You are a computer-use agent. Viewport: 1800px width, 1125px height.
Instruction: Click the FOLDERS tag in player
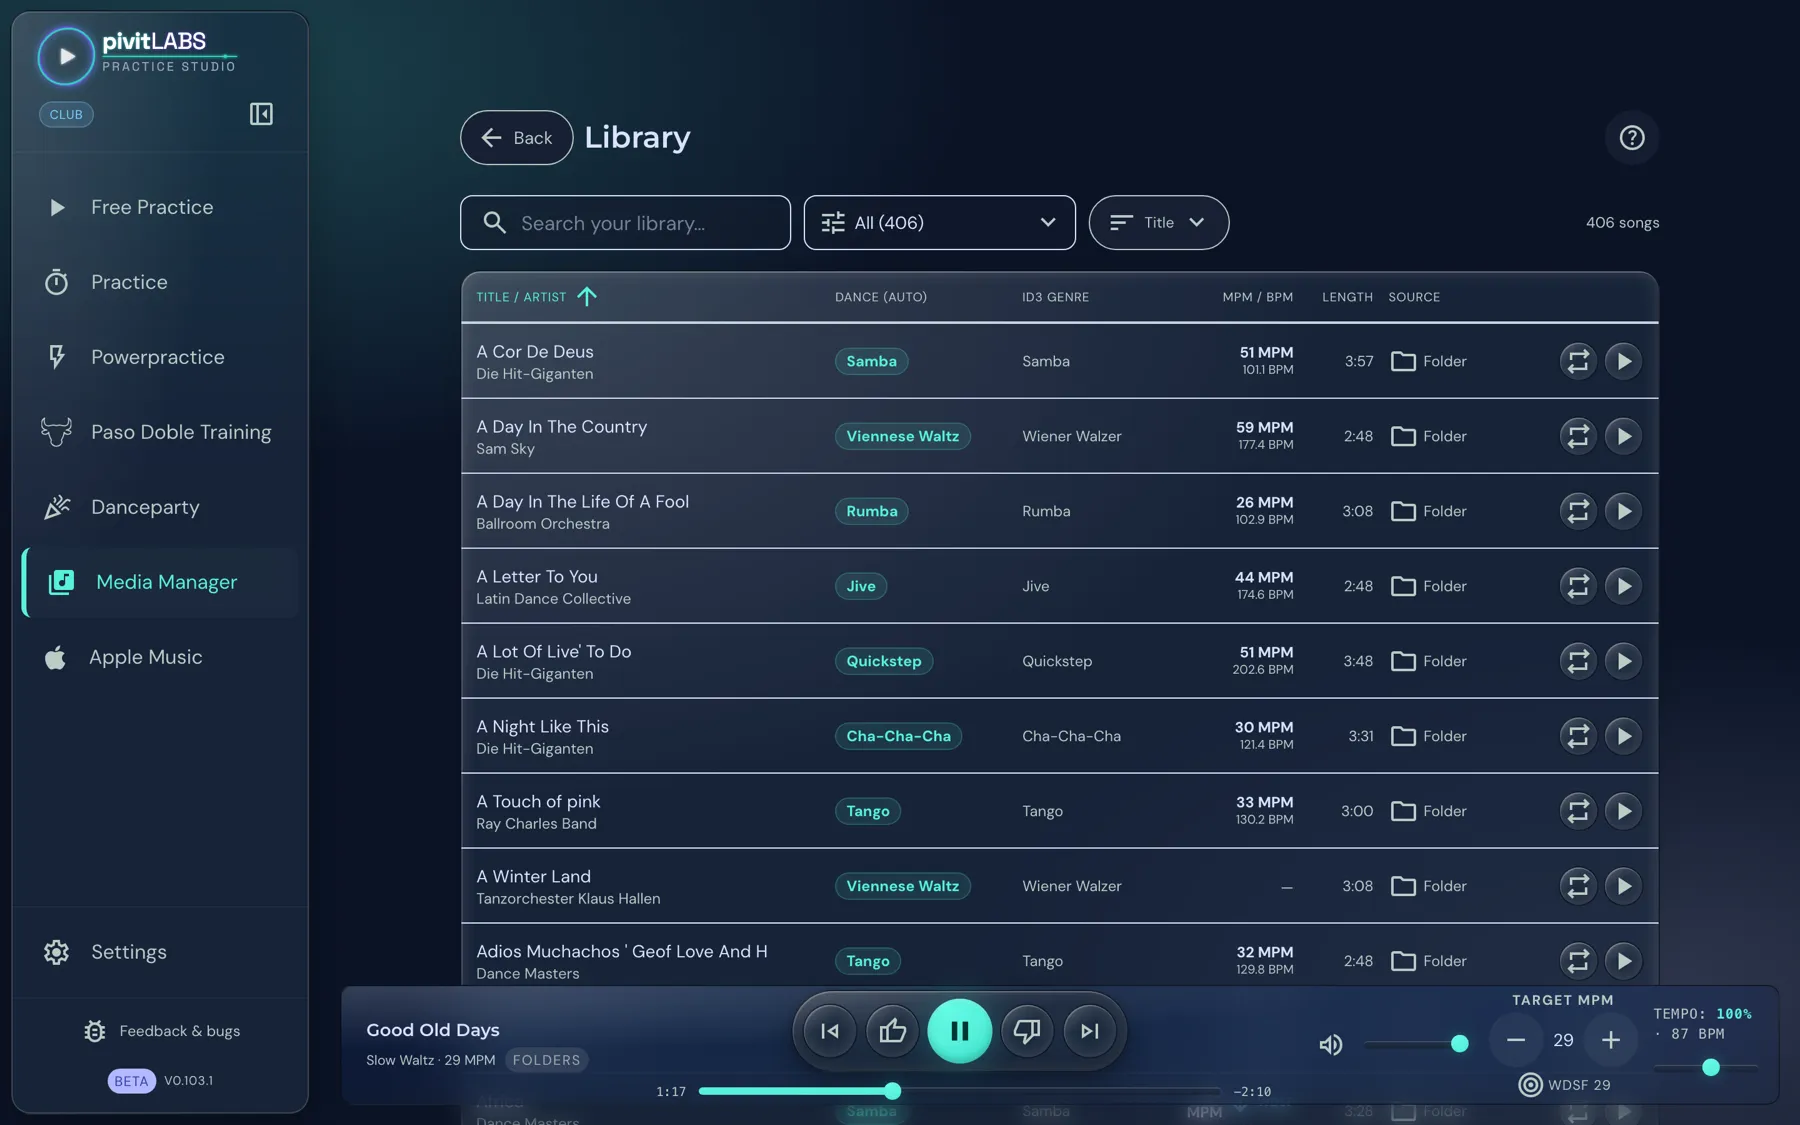[546, 1060]
